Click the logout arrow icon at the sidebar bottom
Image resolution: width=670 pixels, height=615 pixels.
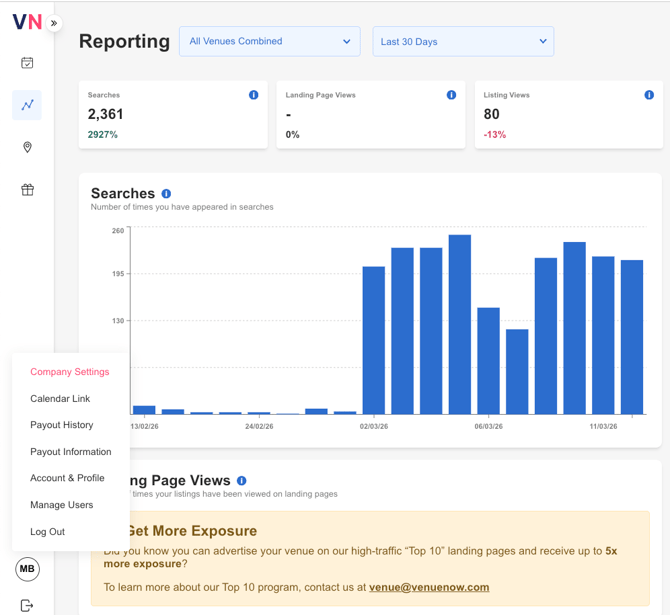coord(27,605)
